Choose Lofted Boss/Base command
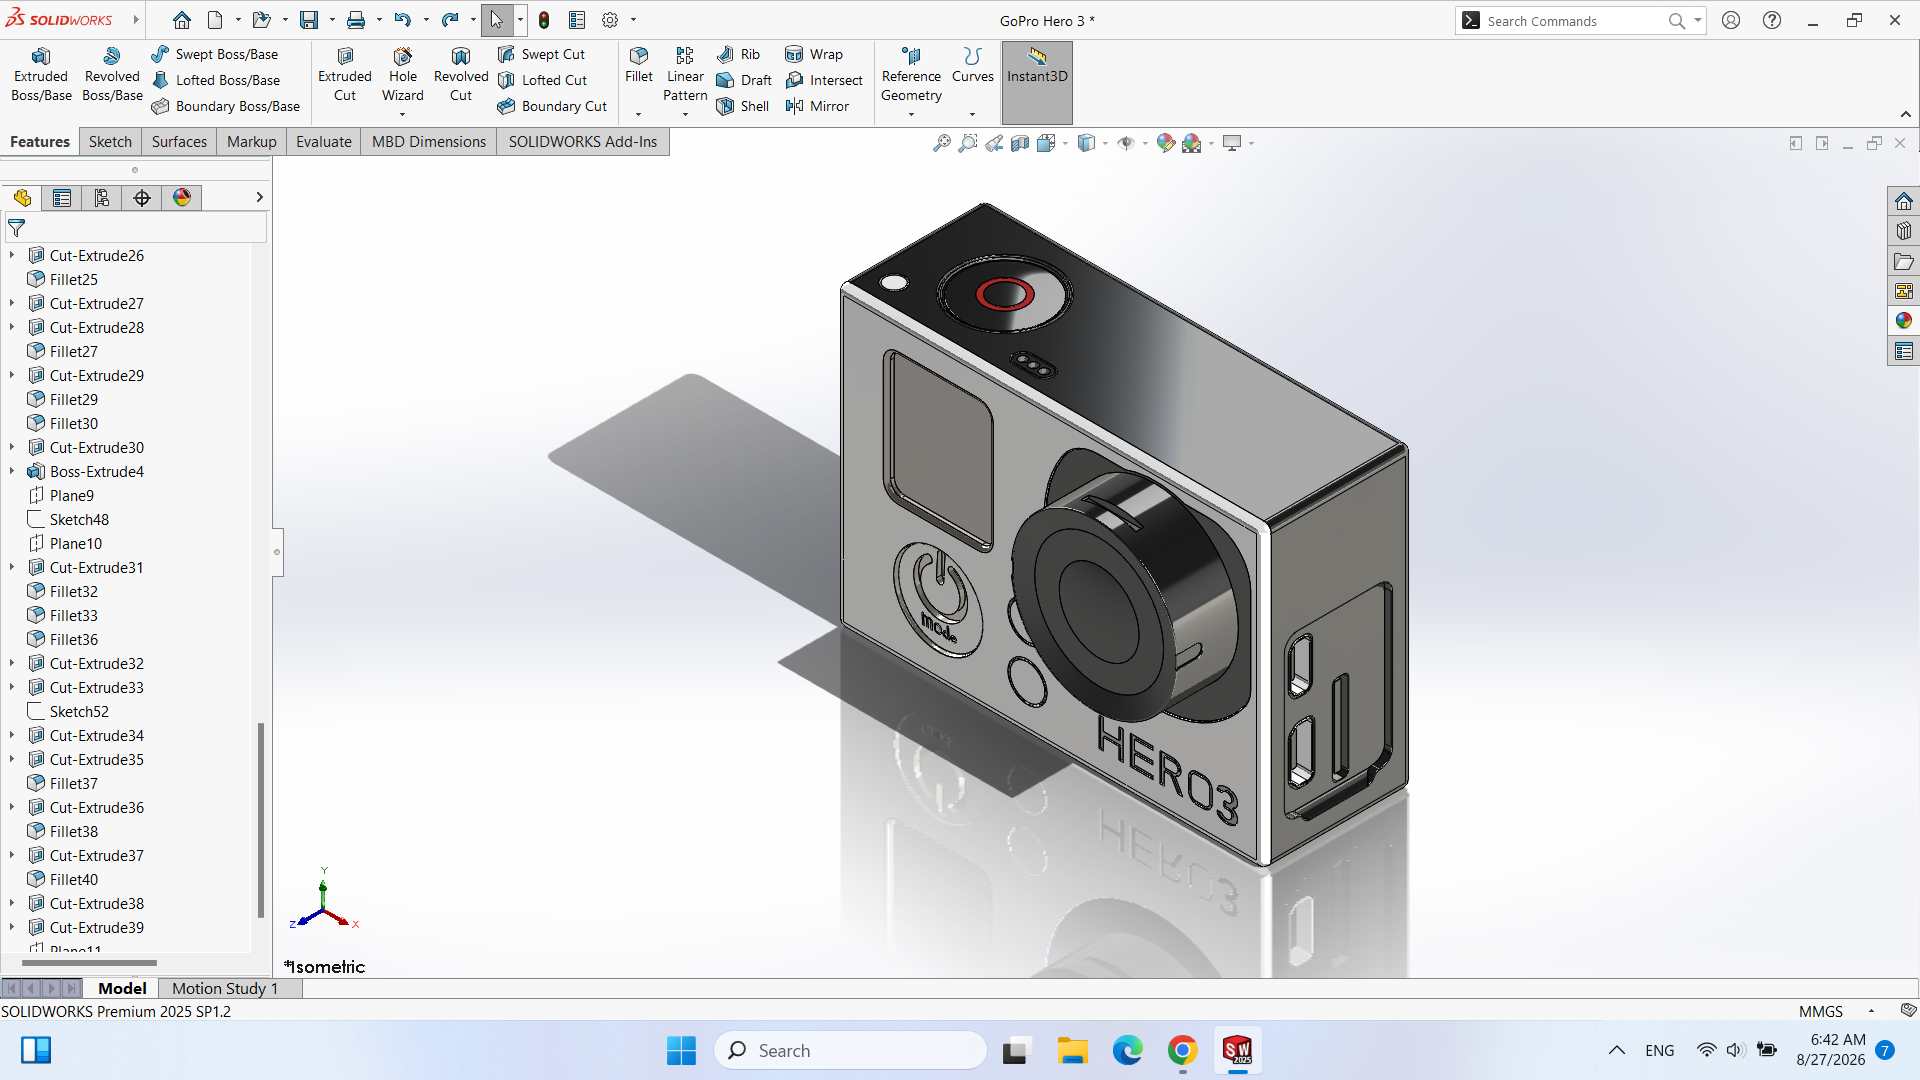This screenshot has width=1920, height=1080. (216, 80)
